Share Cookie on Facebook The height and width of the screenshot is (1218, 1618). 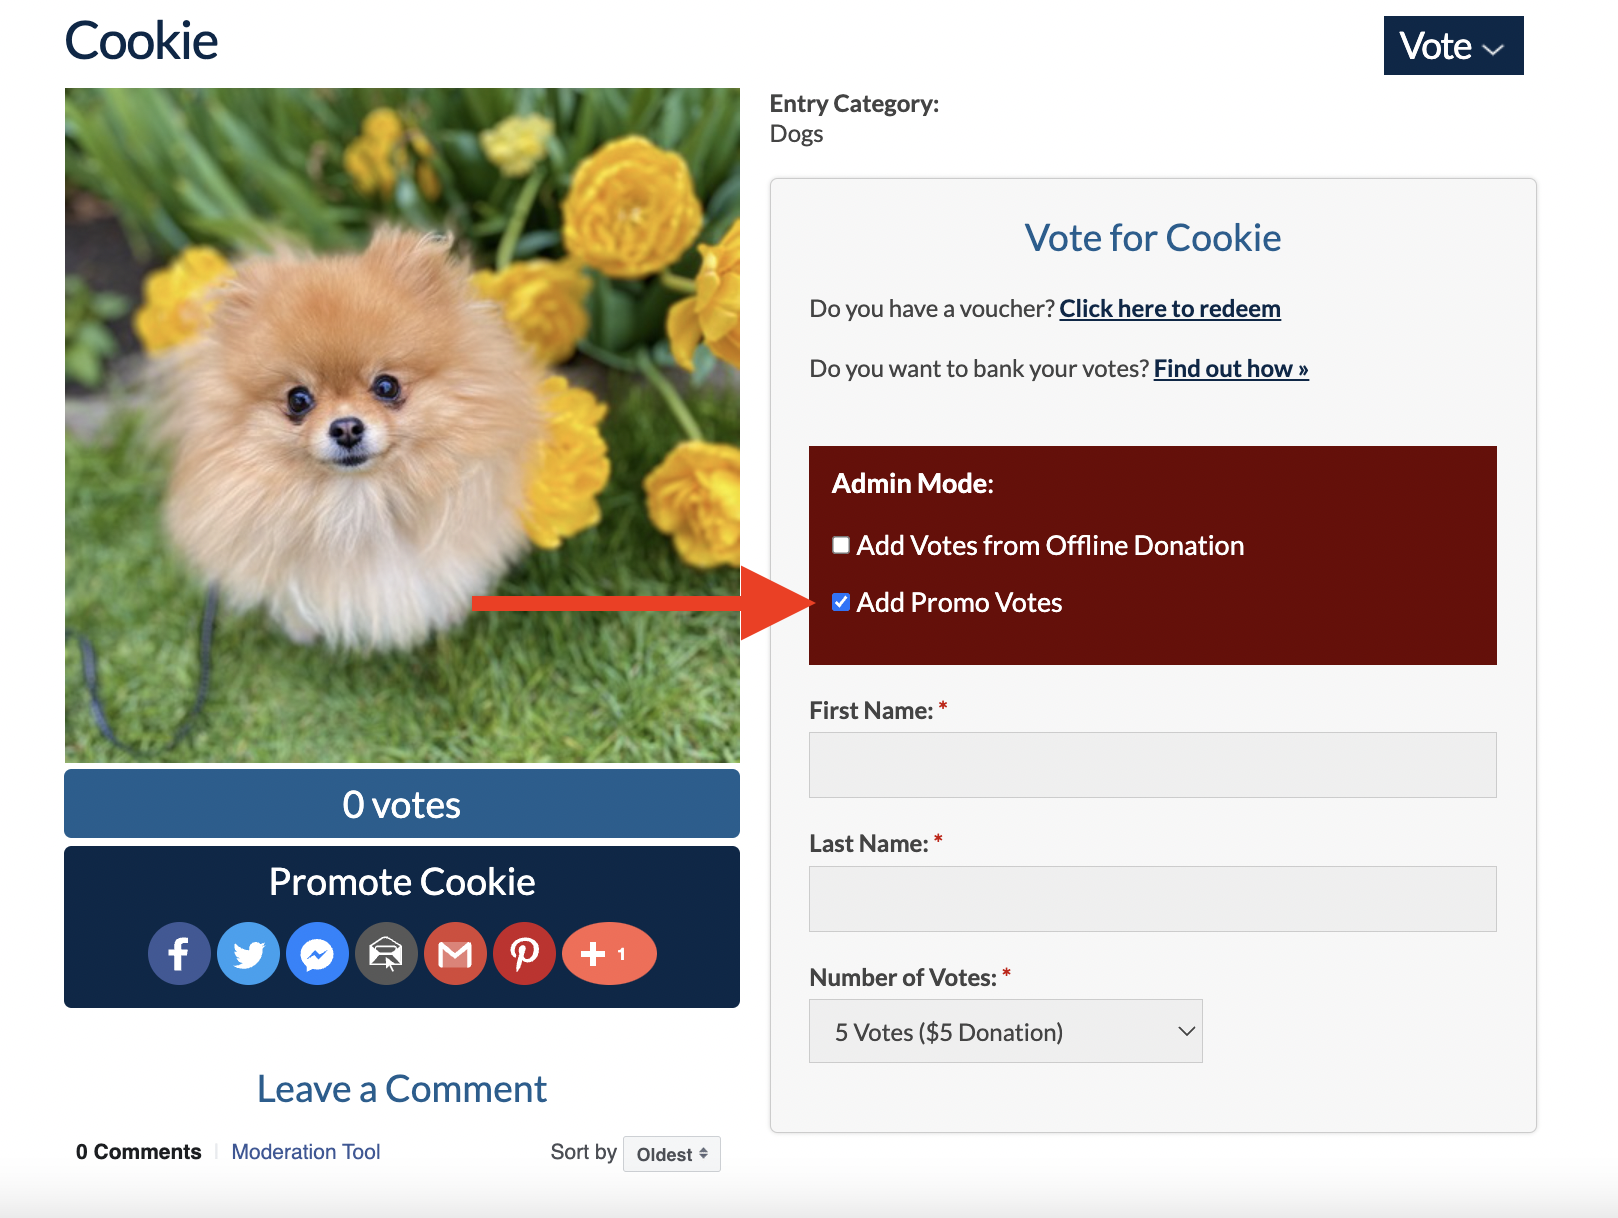point(179,954)
